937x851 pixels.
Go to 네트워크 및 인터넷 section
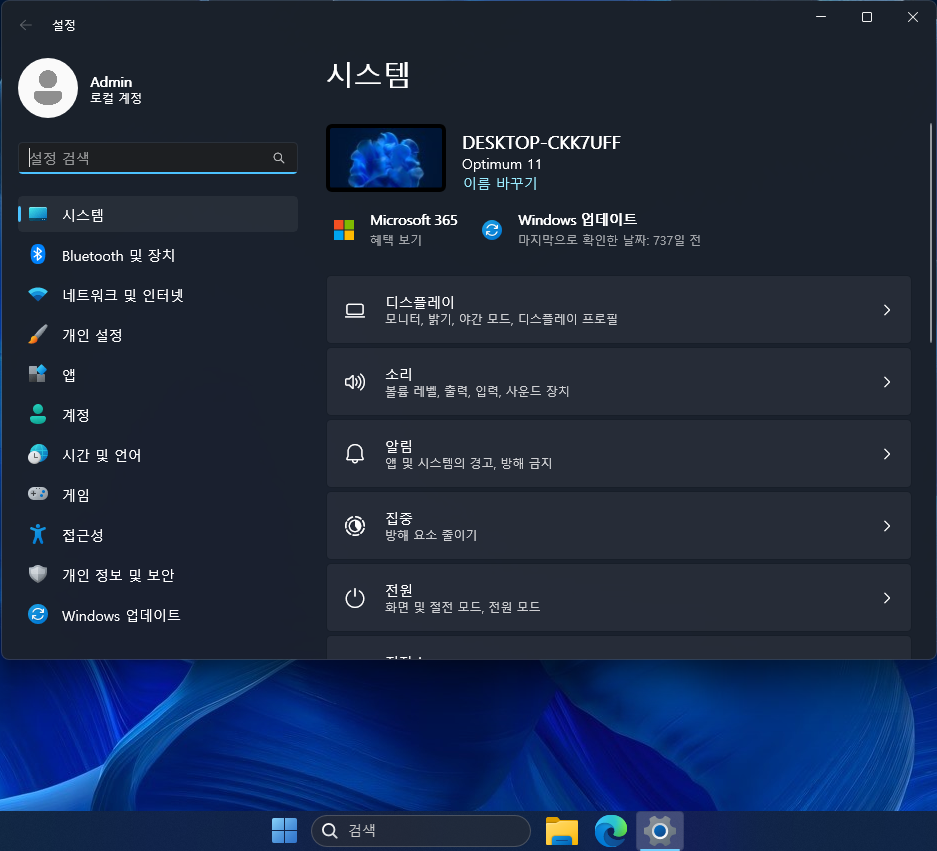158,295
